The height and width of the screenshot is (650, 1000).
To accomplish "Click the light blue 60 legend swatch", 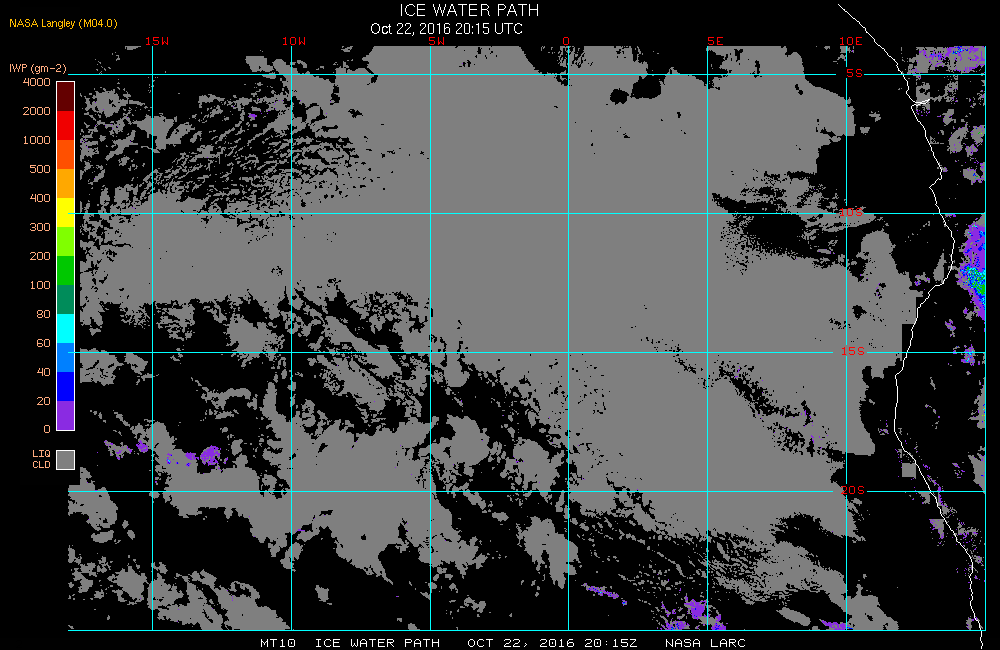I will [66, 358].
